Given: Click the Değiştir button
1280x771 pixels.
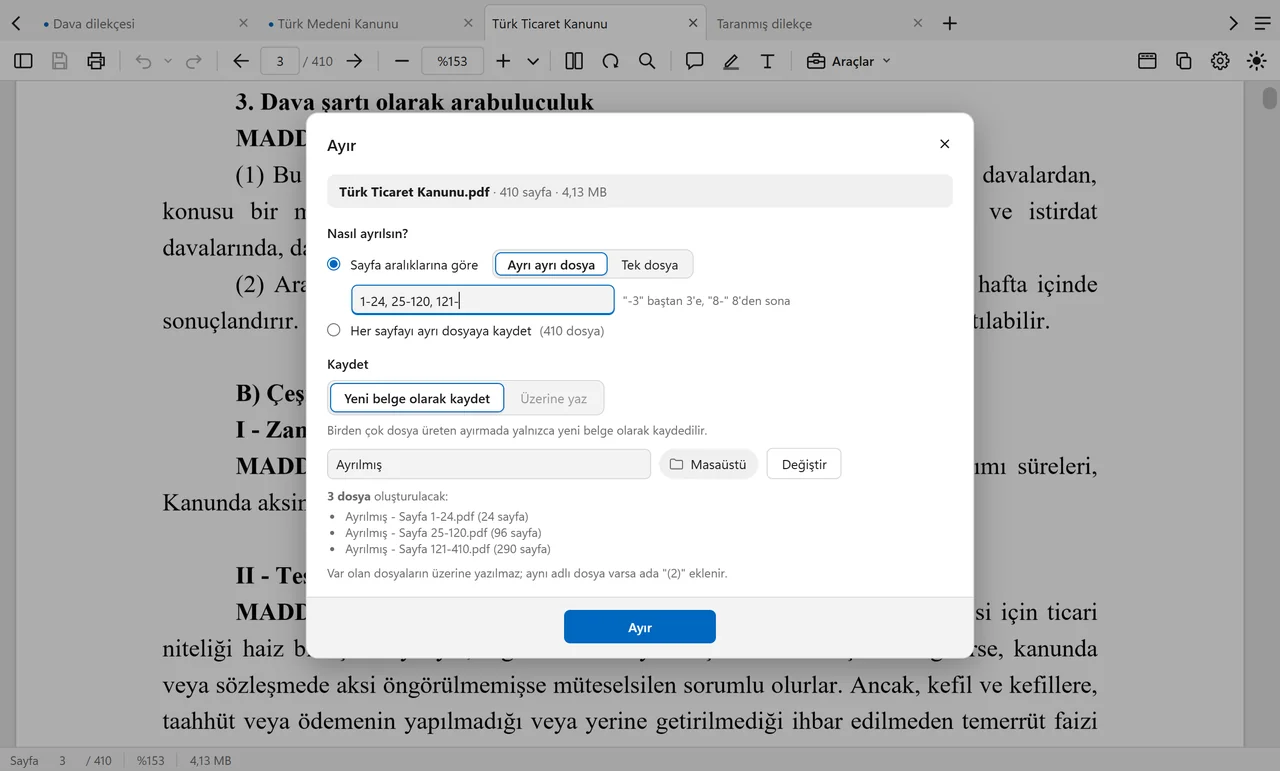Looking at the screenshot, I should (x=804, y=464).
